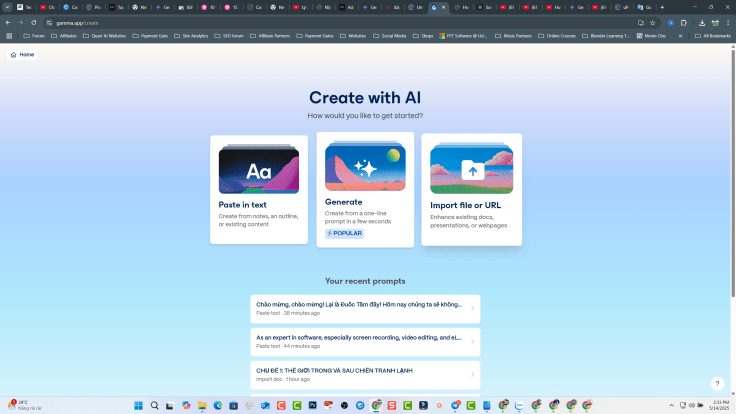Open the Windows Start menu
This screenshot has width=736, height=414.
139,405
